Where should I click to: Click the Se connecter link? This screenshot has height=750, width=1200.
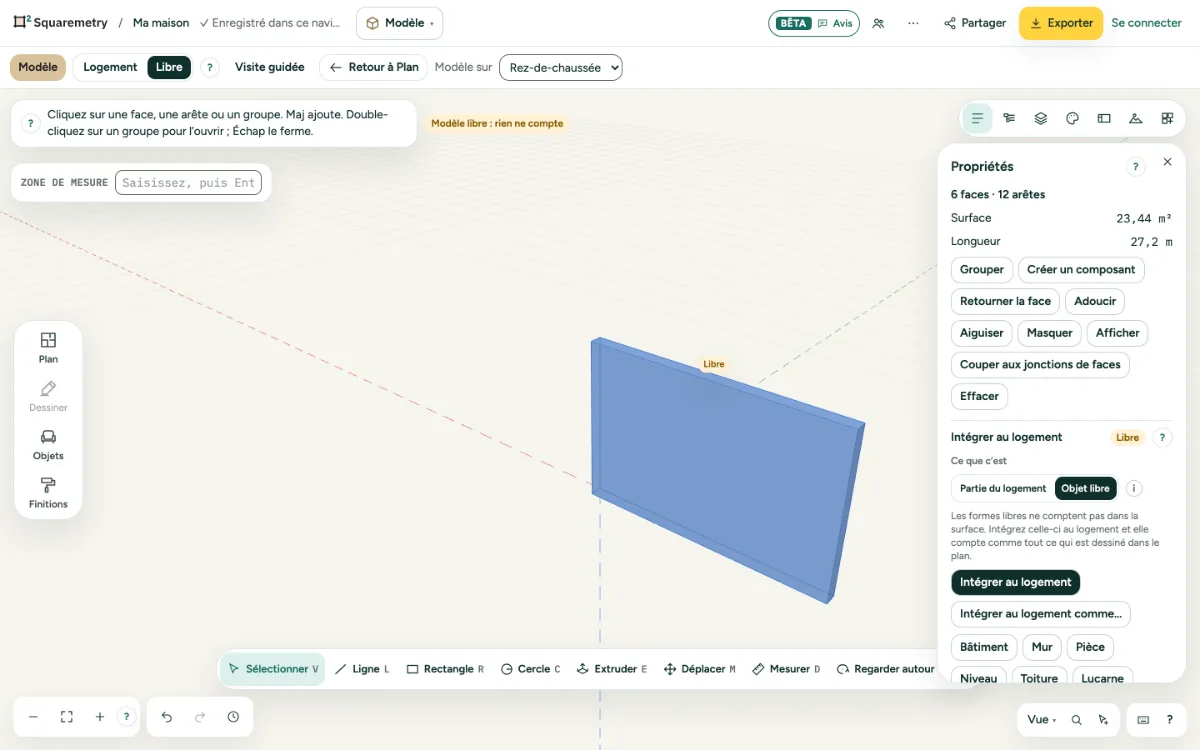(1146, 23)
